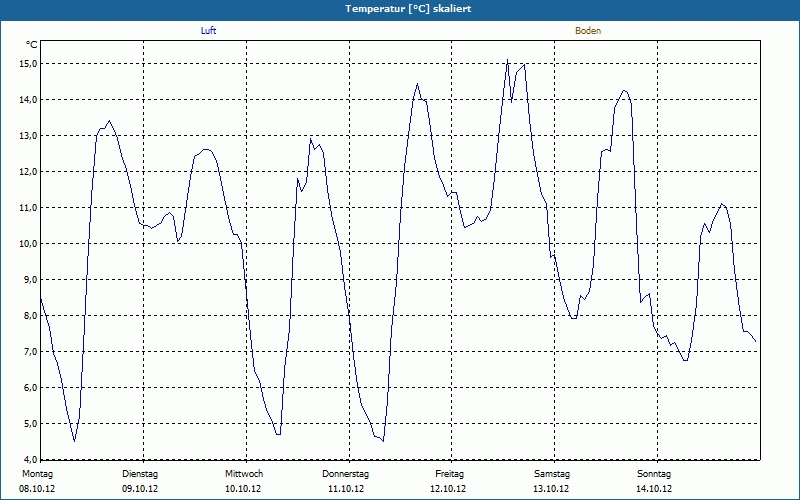Select the '12,0' axis value

tap(29, 171)
